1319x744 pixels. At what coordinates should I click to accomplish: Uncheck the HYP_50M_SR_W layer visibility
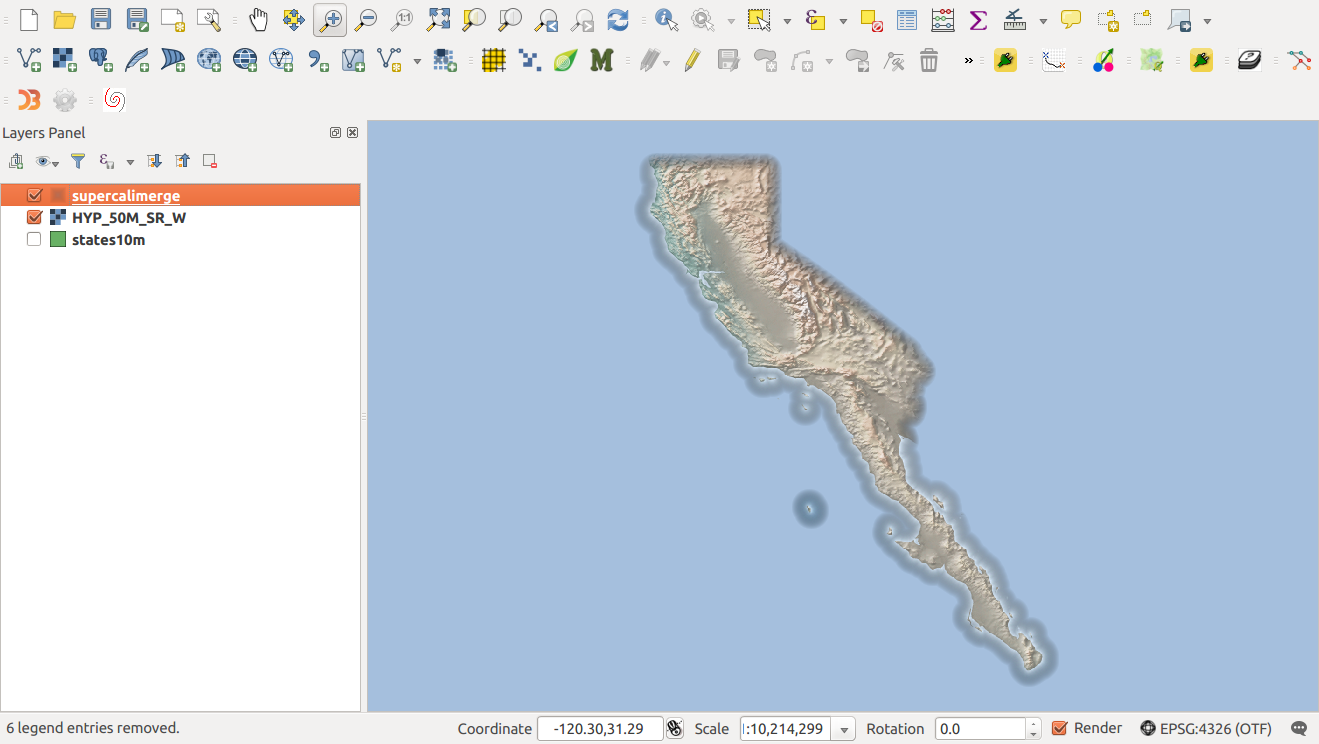pos(34,217)
